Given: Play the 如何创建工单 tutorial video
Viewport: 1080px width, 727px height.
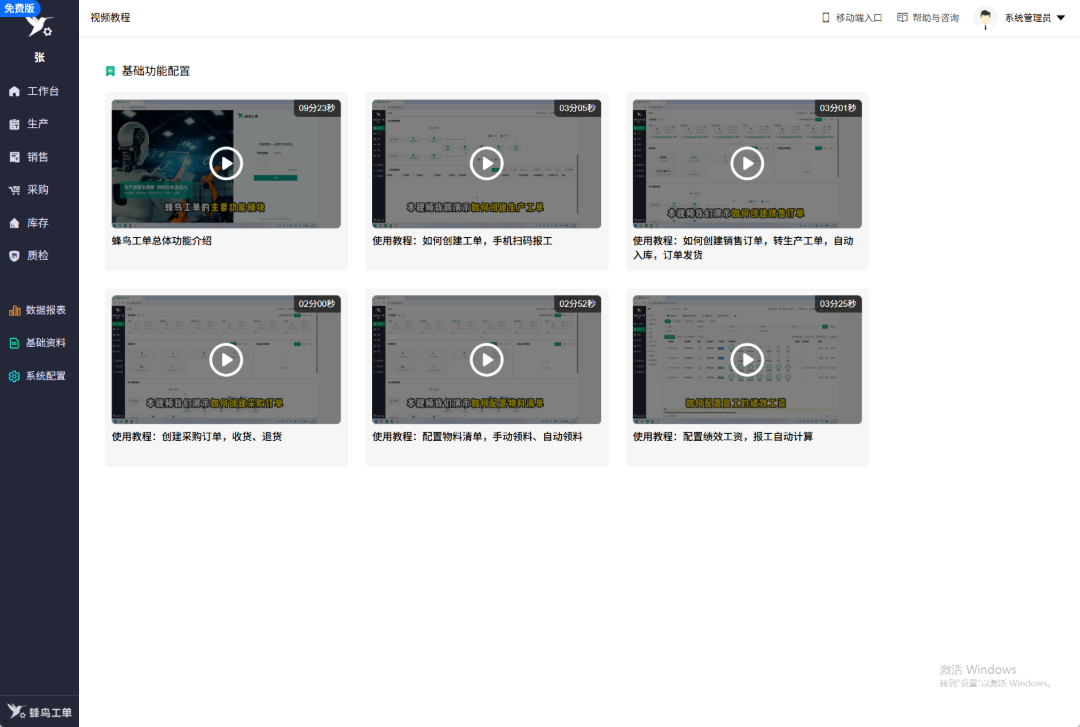Looking at the screenshot, I should pyautogui.click(x=486, y=164).
